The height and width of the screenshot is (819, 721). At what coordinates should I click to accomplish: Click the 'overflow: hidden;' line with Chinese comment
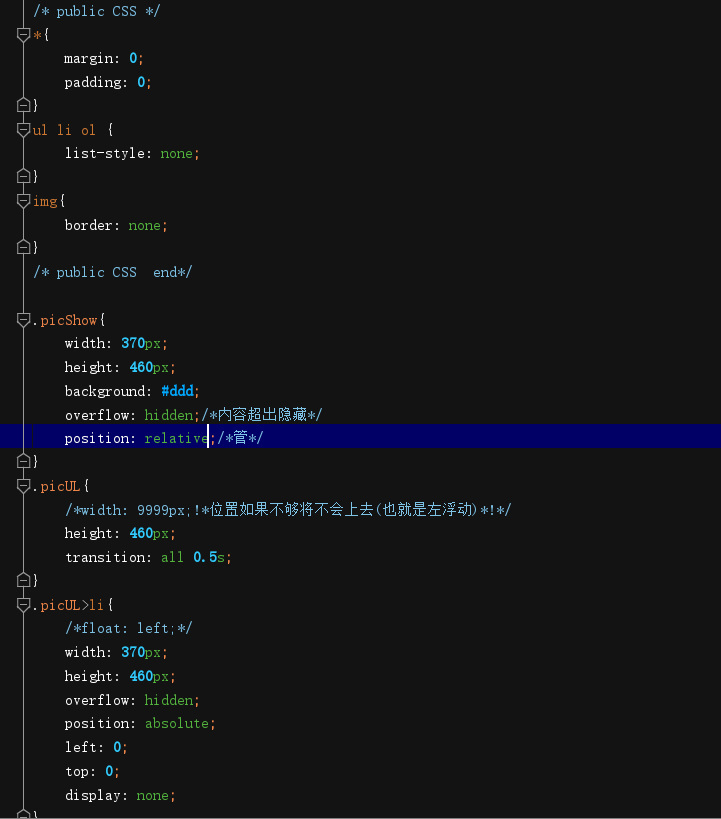[193, 415]
